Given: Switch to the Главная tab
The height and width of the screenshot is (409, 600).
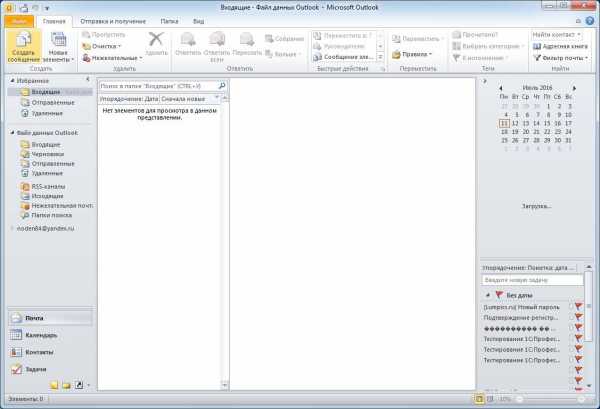Looking at the screenshot, I should [x=54, y=21].
